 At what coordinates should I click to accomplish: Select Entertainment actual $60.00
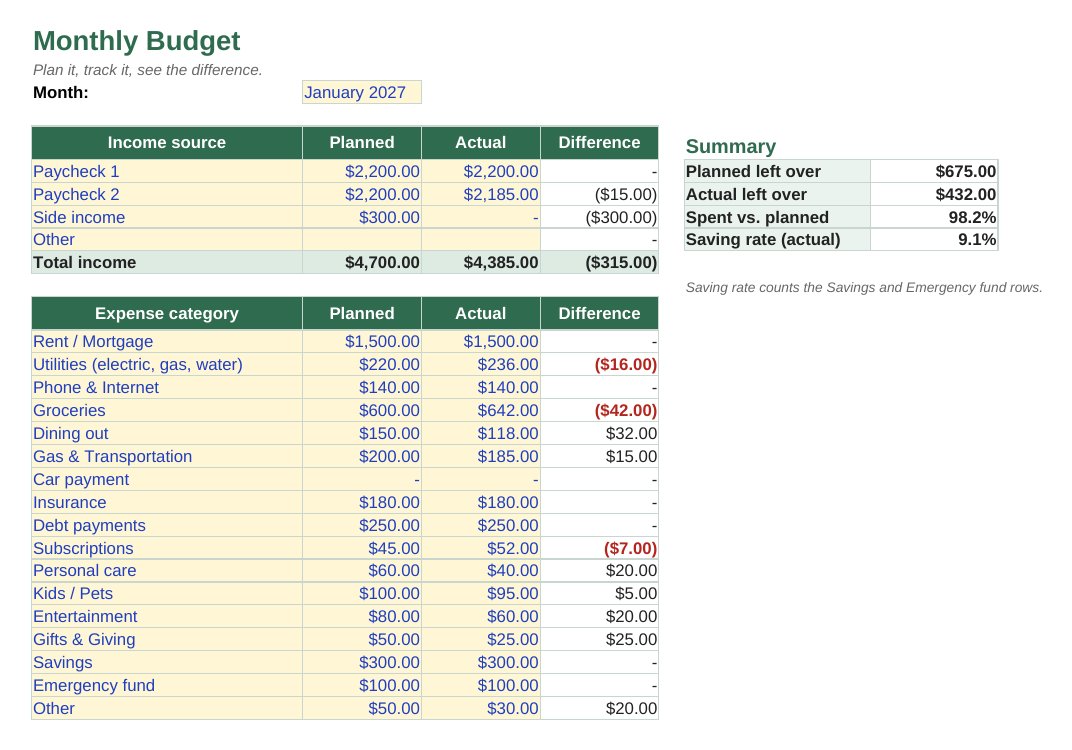click(x=481, y=617)
